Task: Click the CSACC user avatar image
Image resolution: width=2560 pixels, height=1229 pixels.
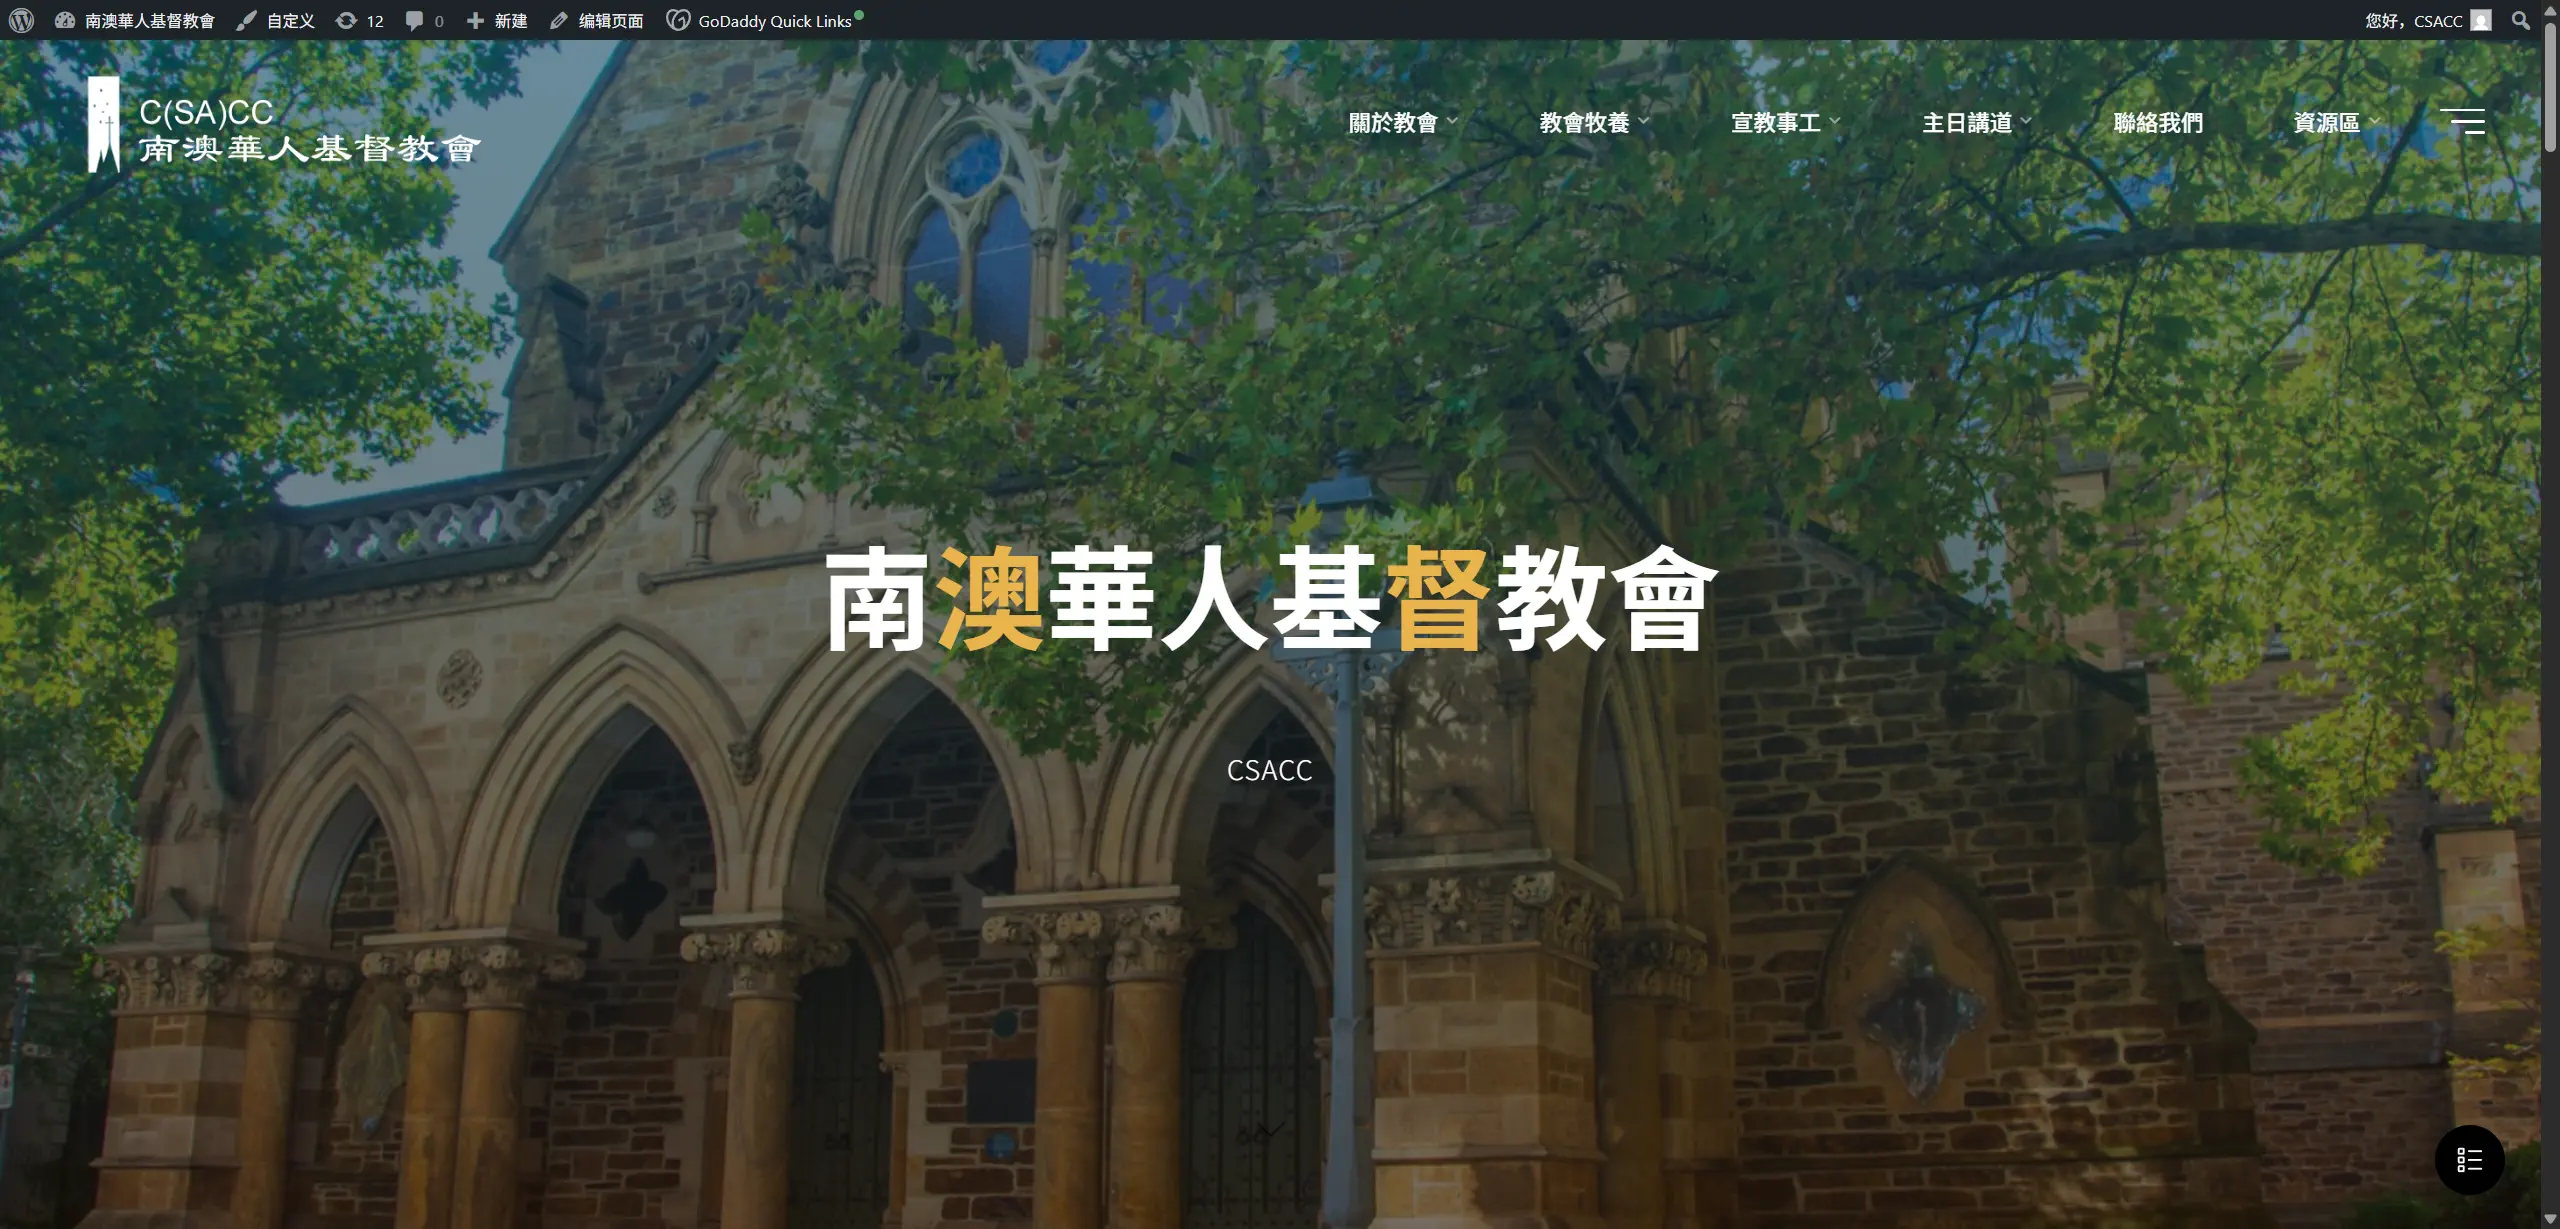Action: [x=2480, y=20]
